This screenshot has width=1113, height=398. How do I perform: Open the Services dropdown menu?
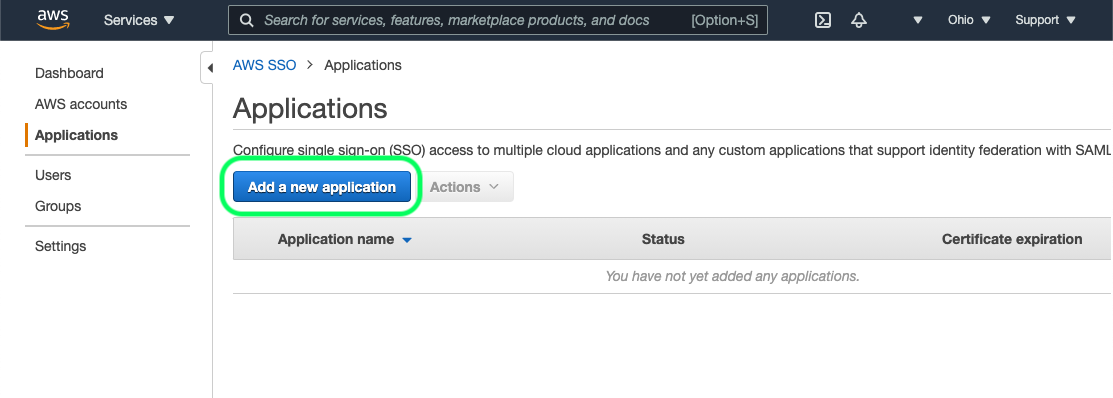coord(139,21)
